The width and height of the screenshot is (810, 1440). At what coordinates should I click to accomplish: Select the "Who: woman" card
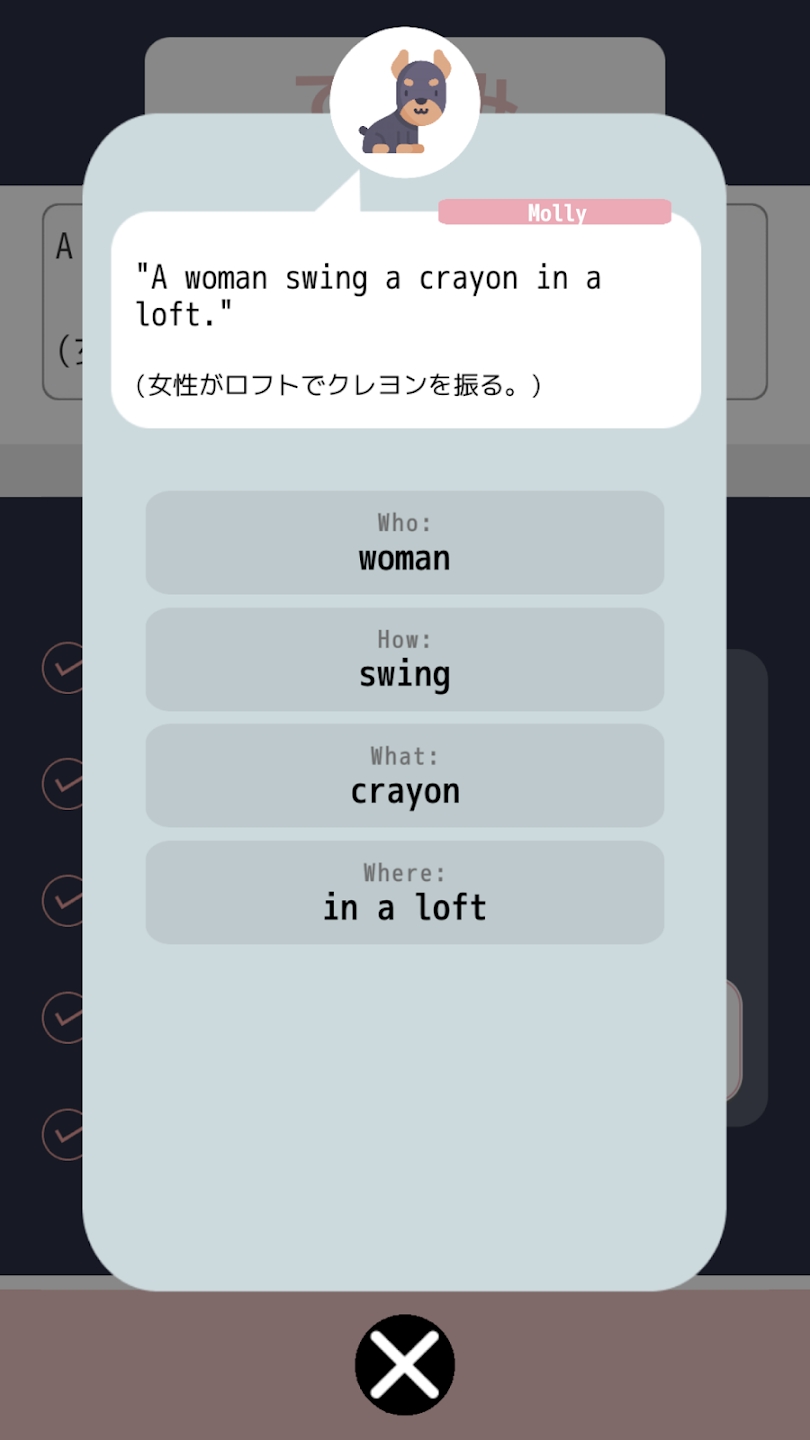405,543
